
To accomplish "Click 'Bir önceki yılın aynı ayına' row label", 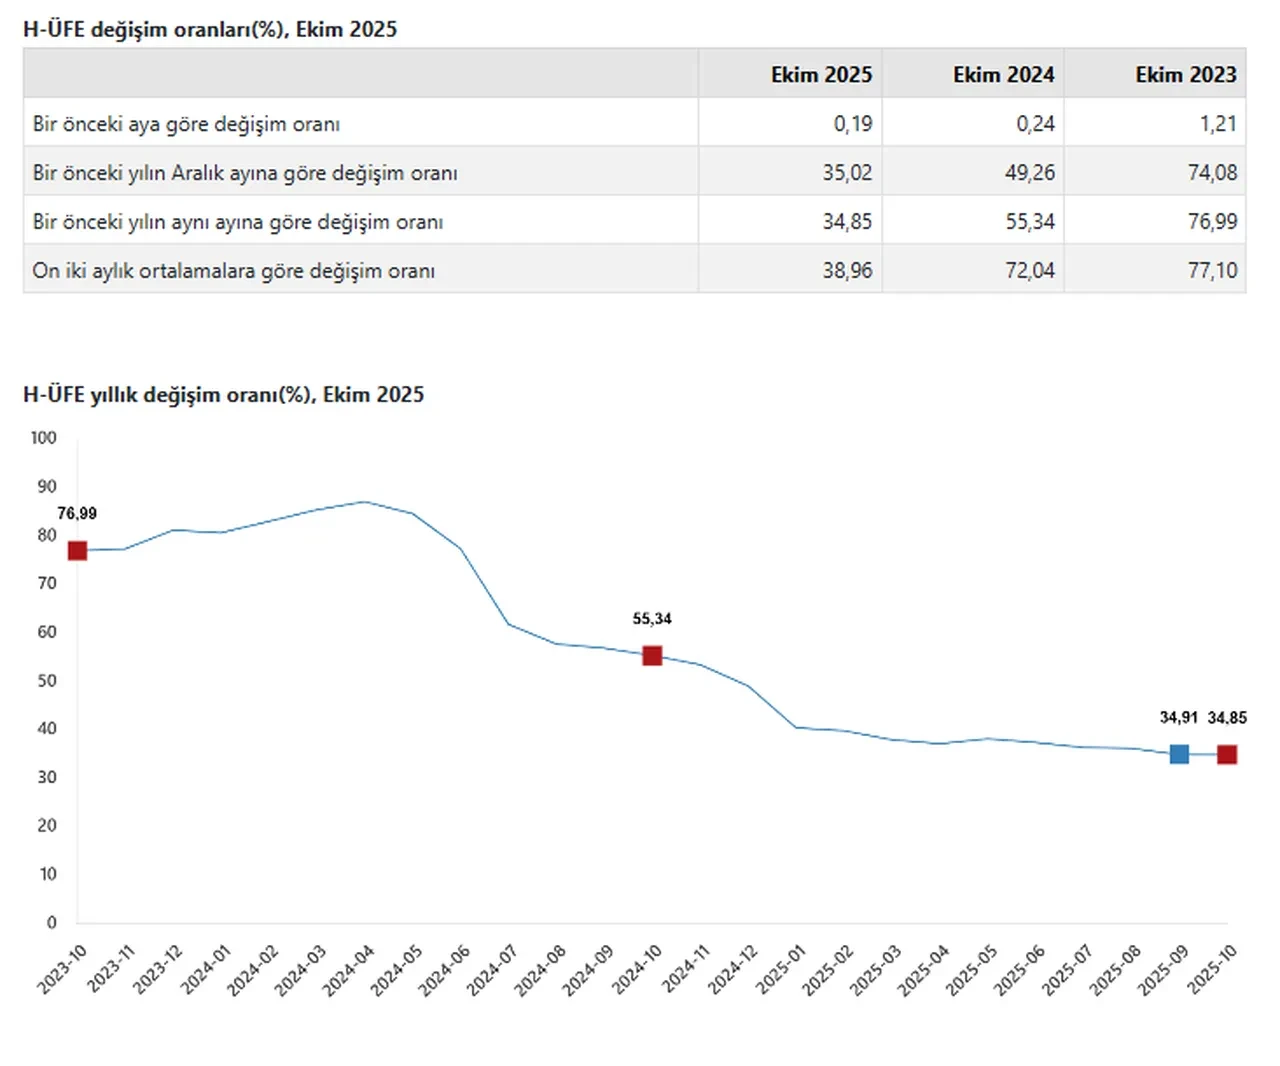I will tap(238, 222).
